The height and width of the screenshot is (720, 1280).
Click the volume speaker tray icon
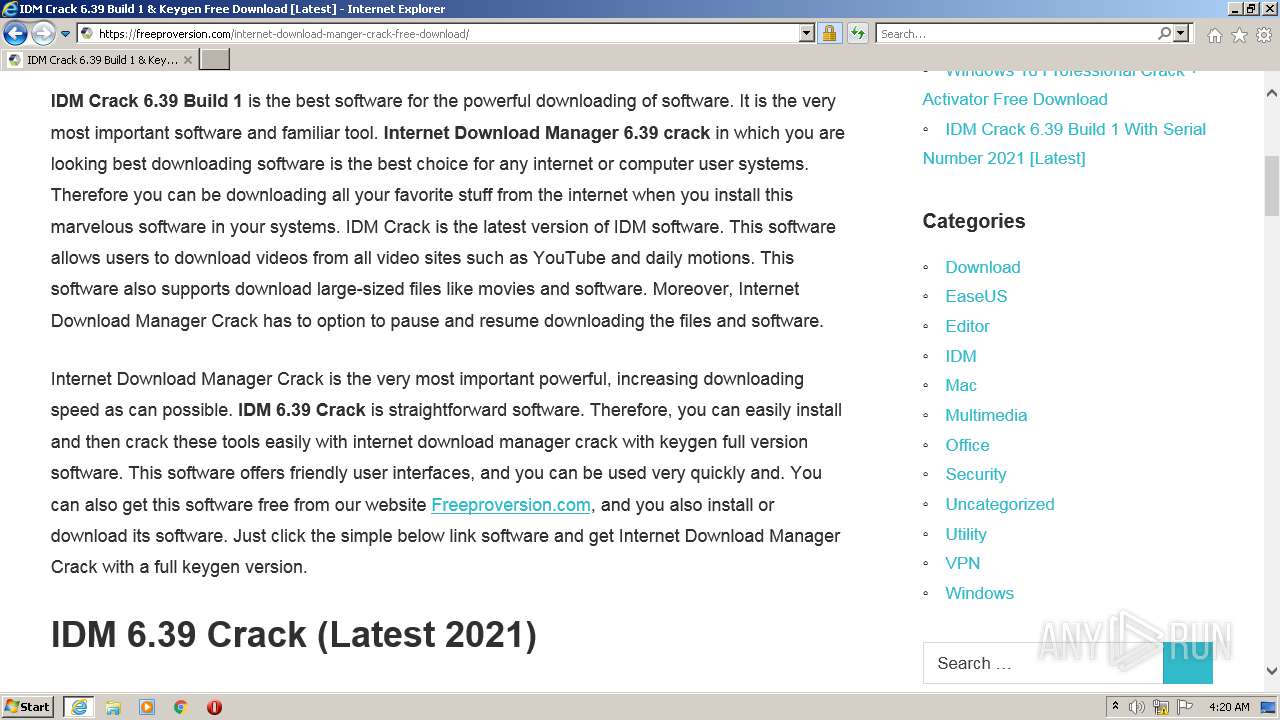1137,707
